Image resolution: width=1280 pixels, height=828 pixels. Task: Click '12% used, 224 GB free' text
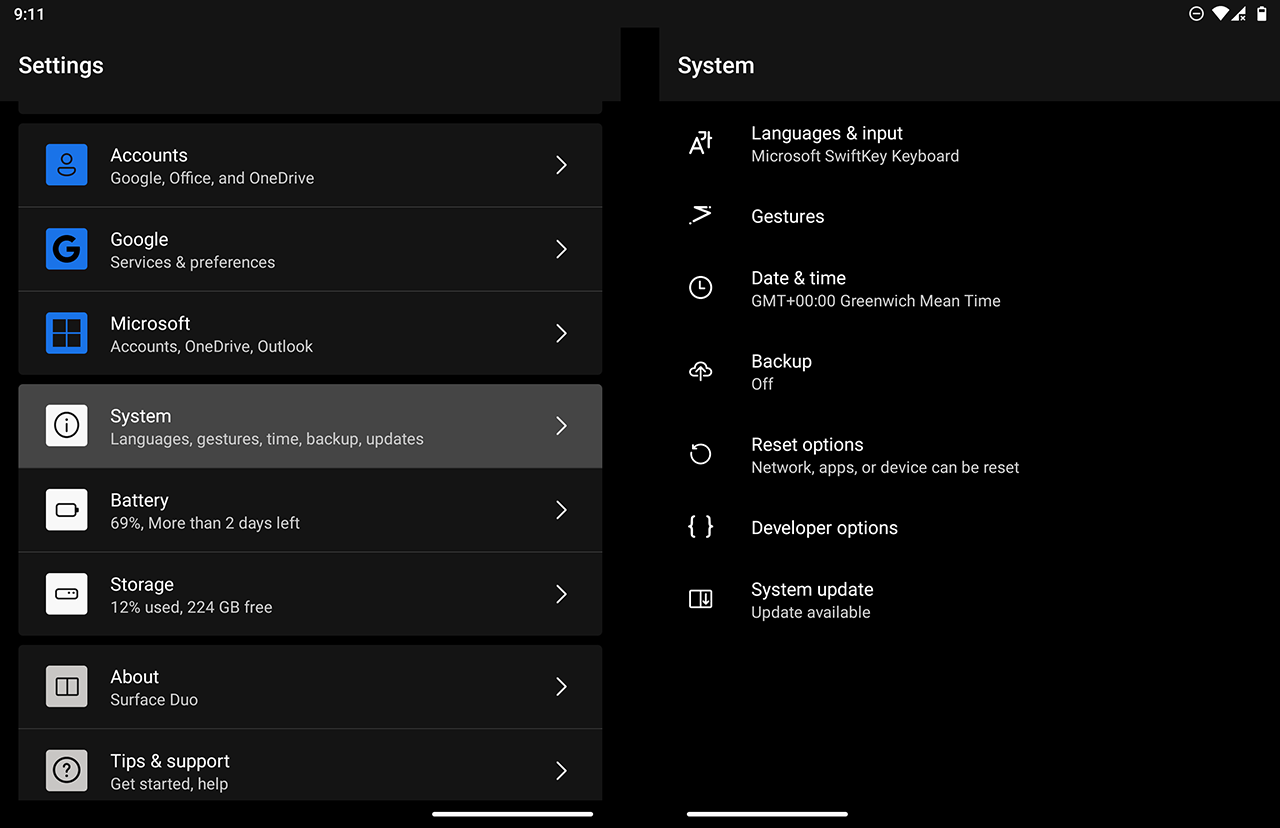(x=191, y=607)
